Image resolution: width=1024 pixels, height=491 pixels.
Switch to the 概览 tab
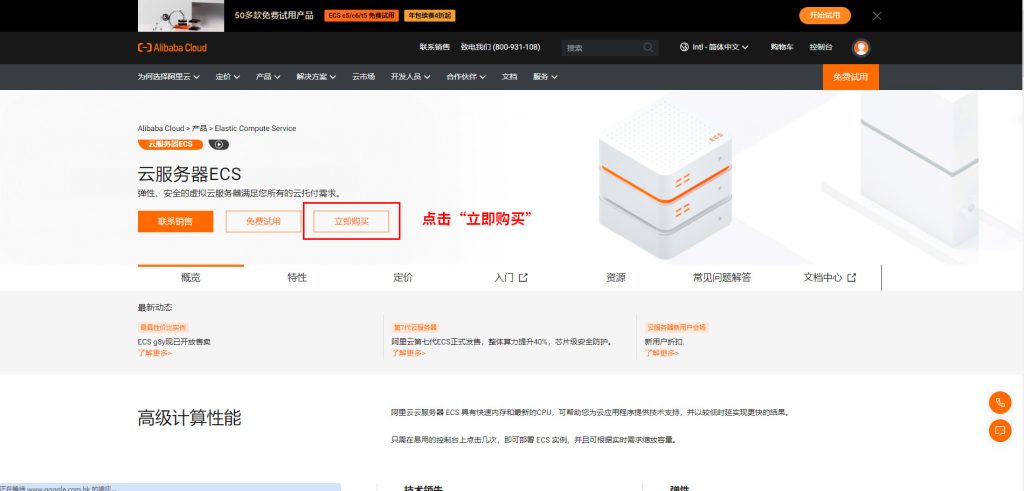click(x=191, y=277)
